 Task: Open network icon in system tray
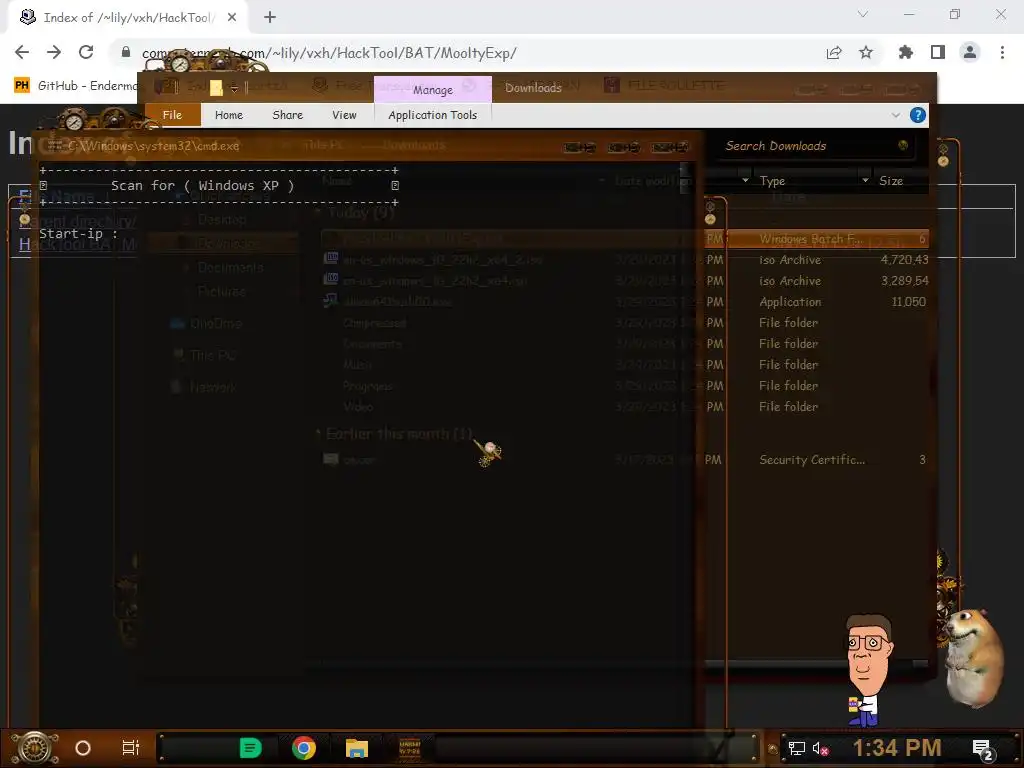pos(797,748)
